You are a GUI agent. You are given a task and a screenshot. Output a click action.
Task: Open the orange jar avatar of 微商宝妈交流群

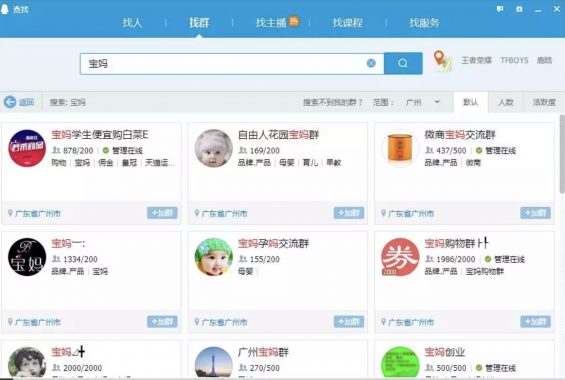tap(400, 148)
